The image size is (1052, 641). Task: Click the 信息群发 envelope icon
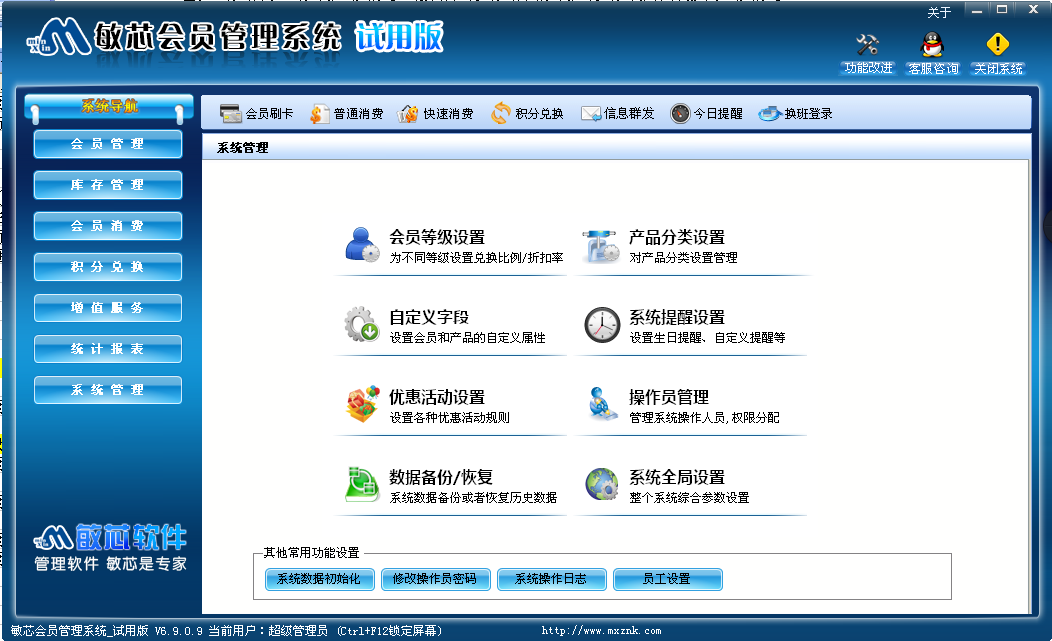(x=591, y=113)
